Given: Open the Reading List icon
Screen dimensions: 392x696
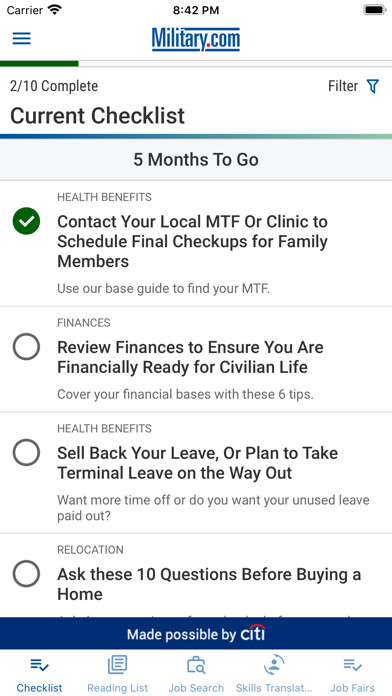Looking at the screenshot, I should pos(117,665).
